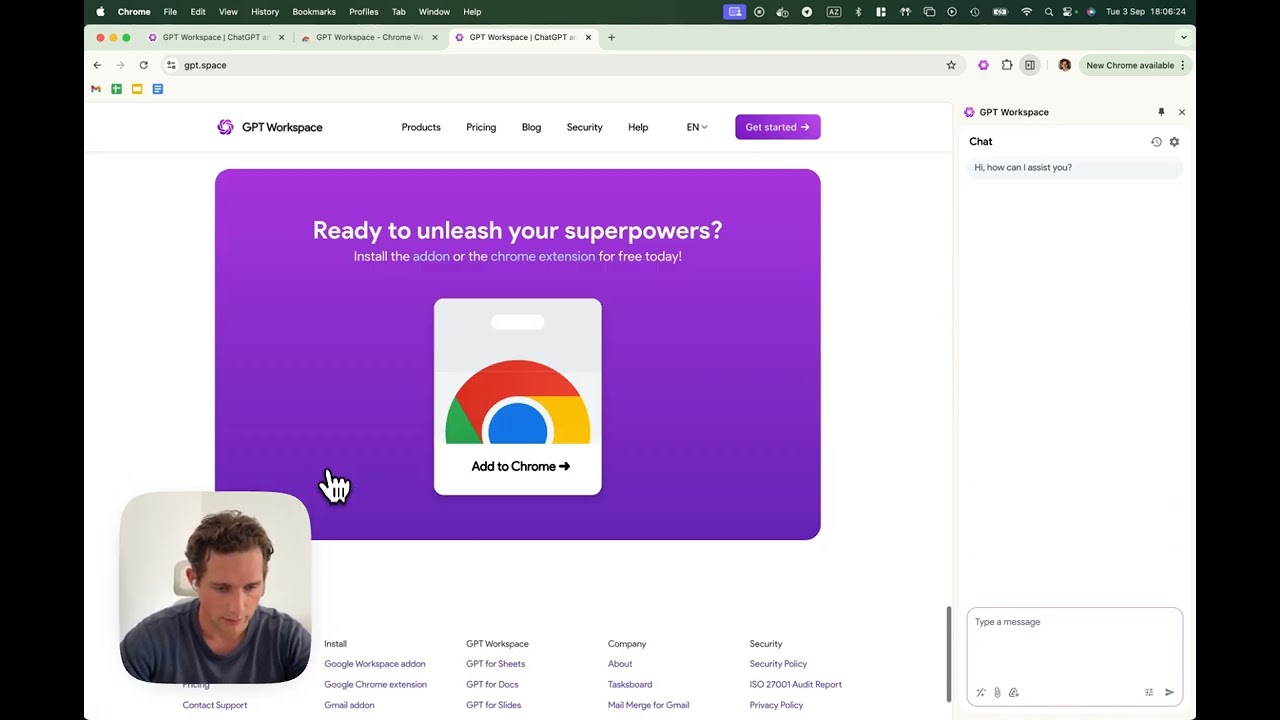Open the Help nav link
Image resolution: width=1280 pixels, height=720 pixels.
point(638,127)
